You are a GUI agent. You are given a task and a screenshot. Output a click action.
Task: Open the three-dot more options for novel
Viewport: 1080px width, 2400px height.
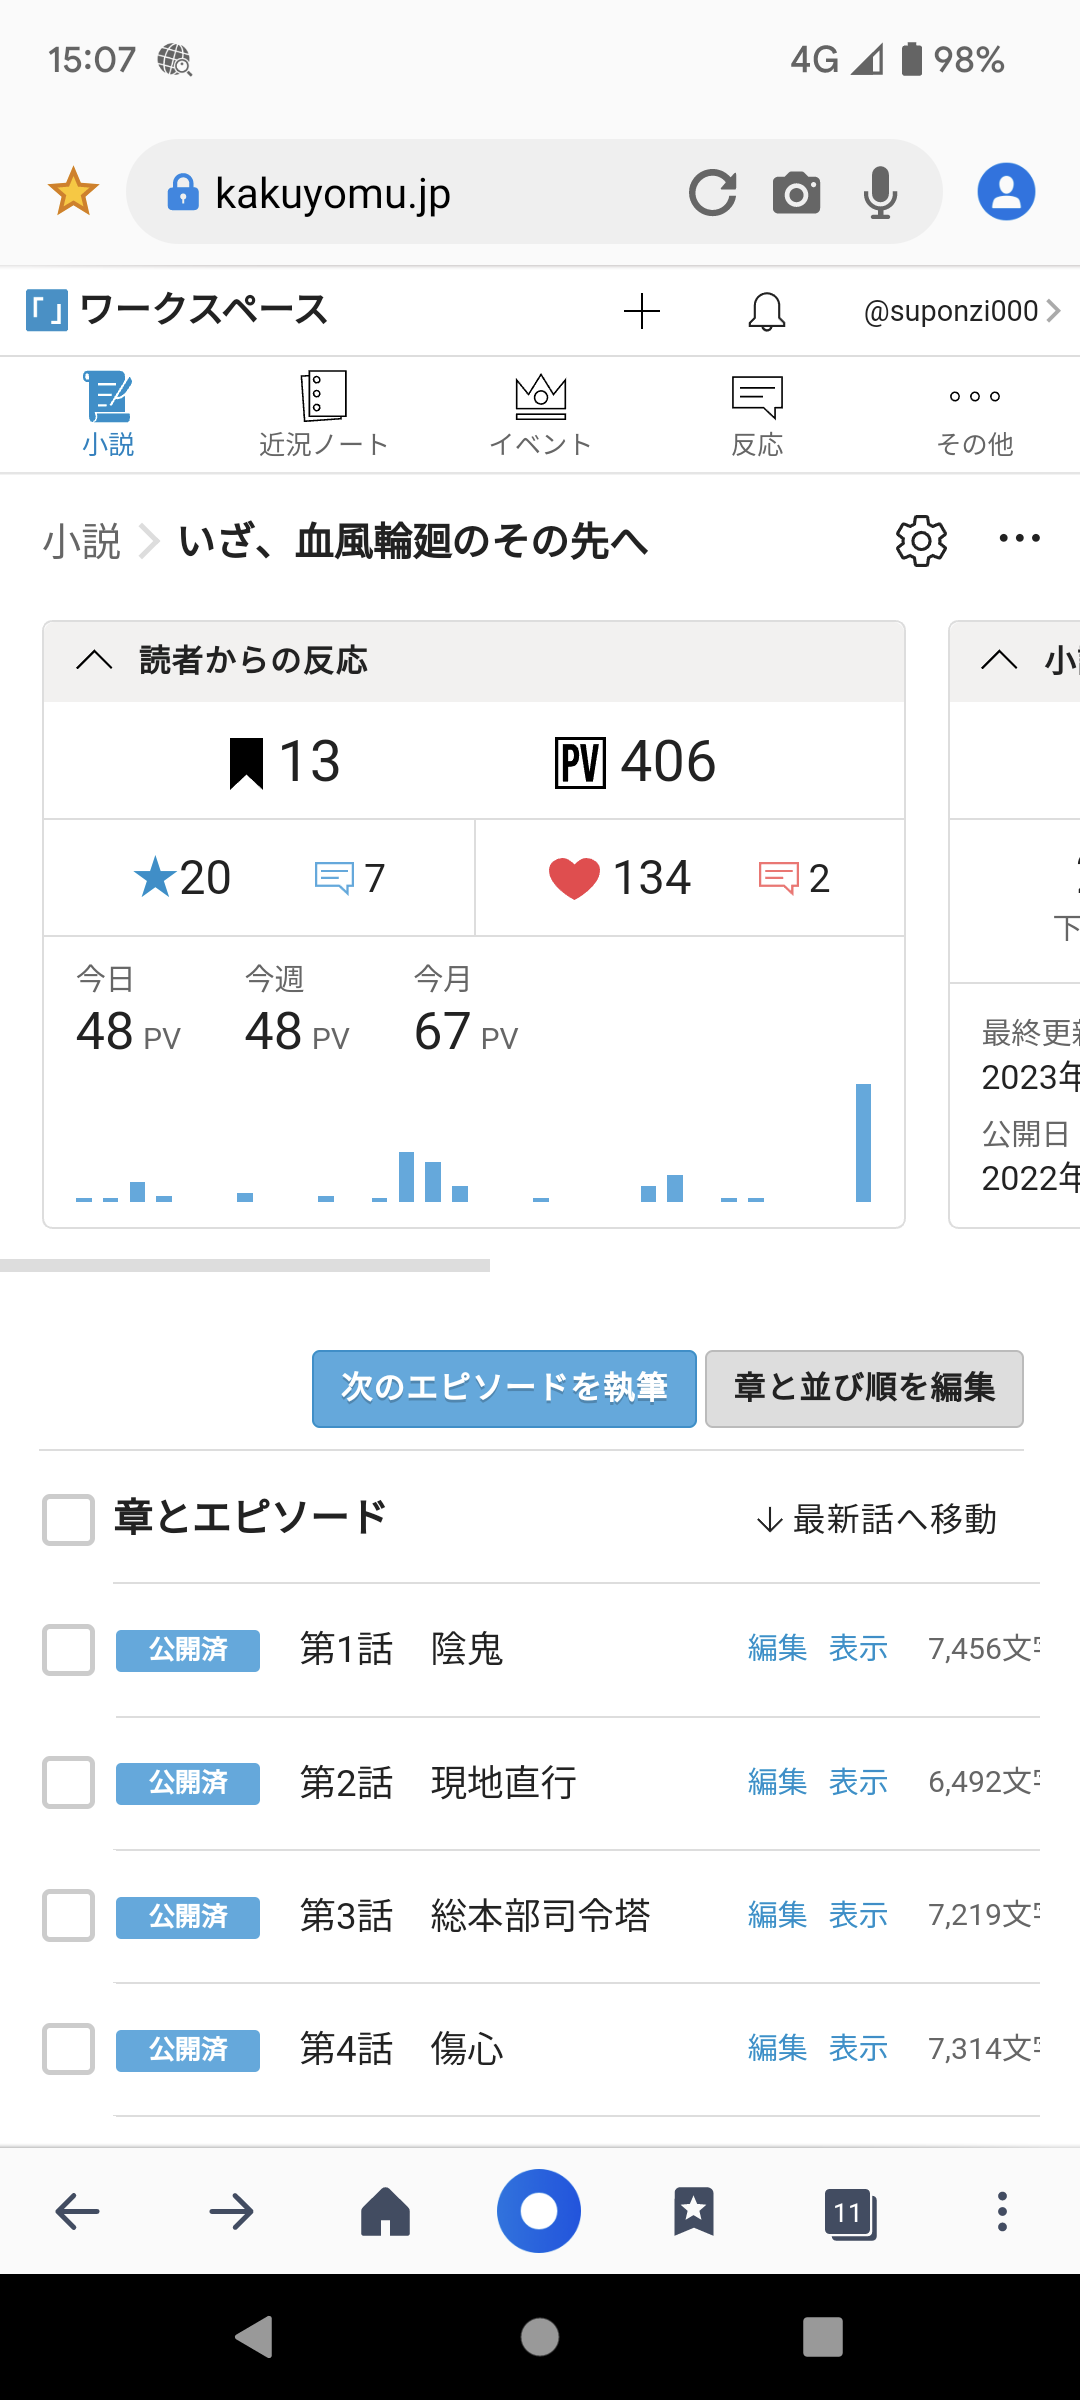(1019, 539)
